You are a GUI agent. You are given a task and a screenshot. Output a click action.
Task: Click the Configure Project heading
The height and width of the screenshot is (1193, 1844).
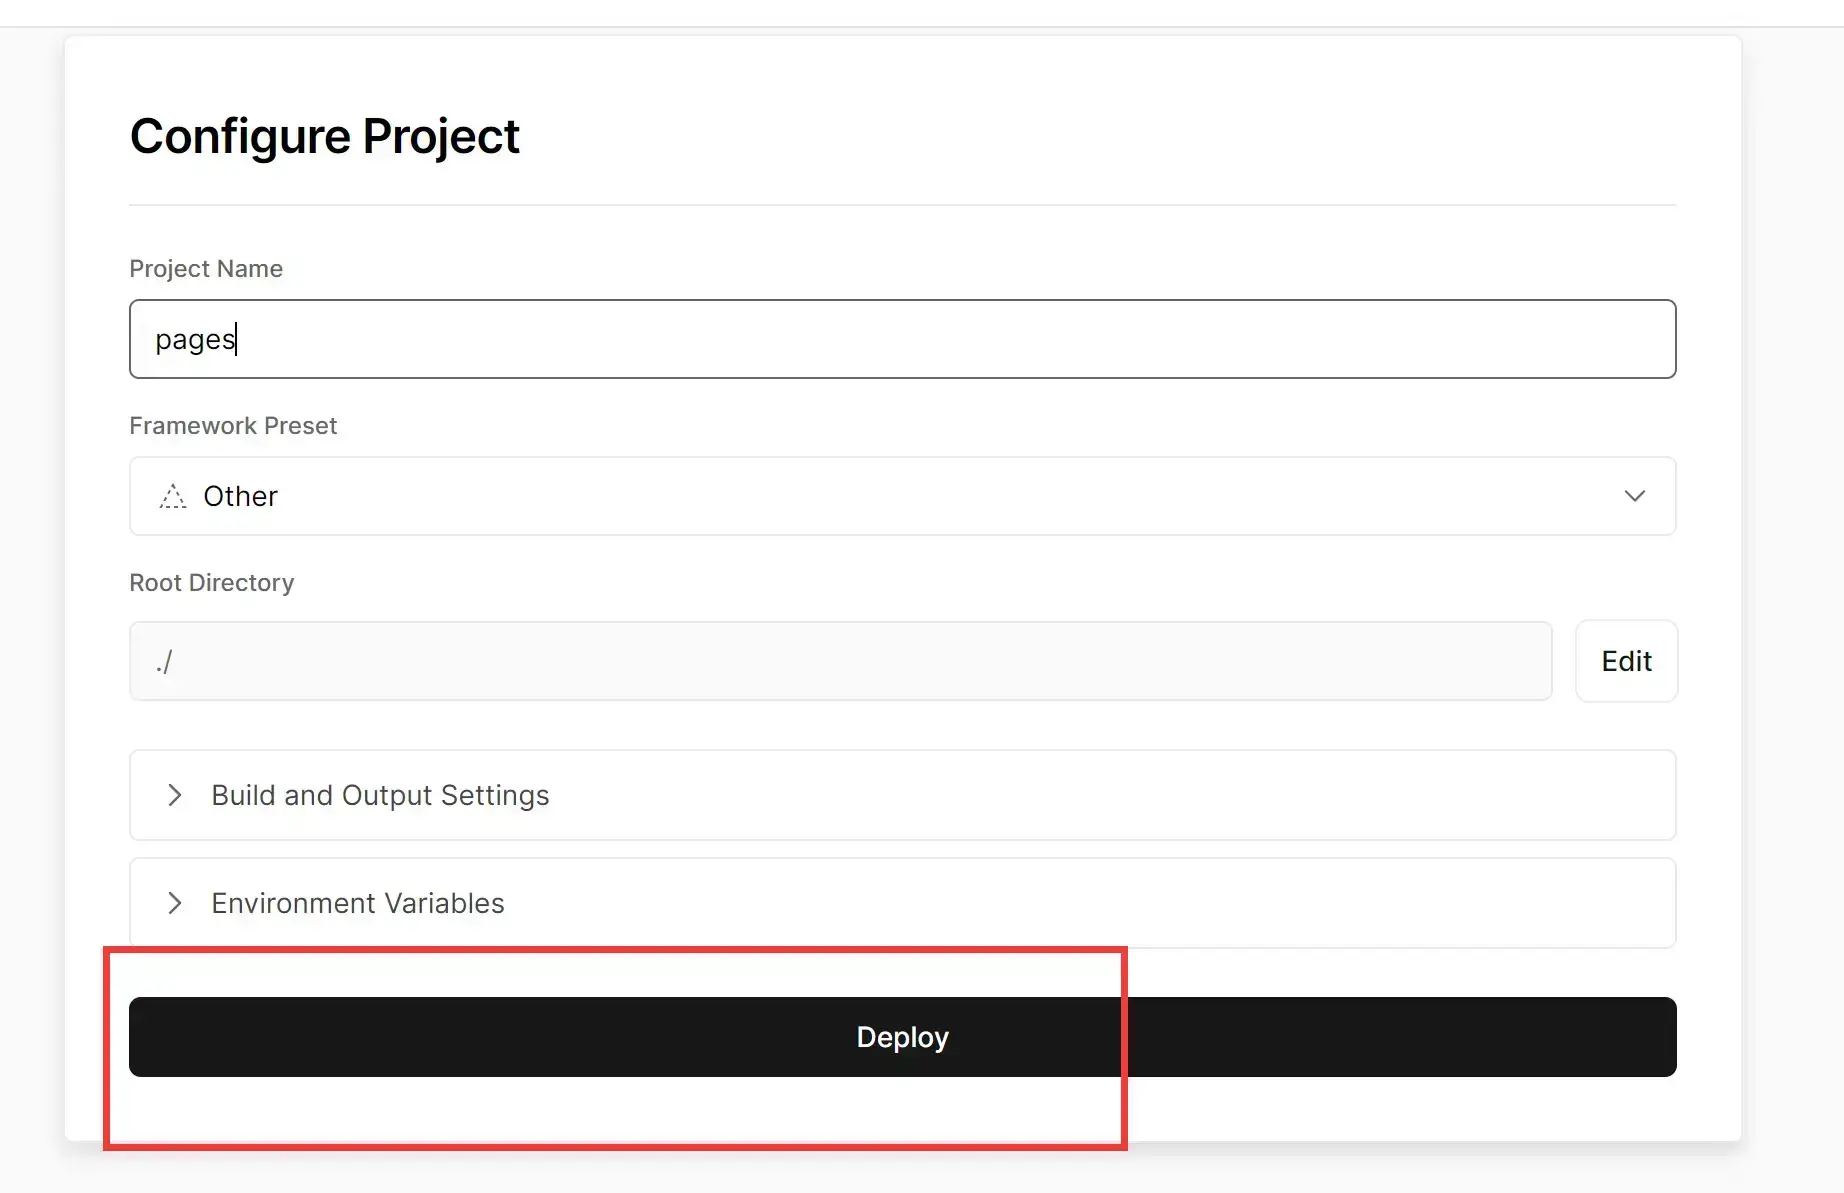tap(324, 137)
